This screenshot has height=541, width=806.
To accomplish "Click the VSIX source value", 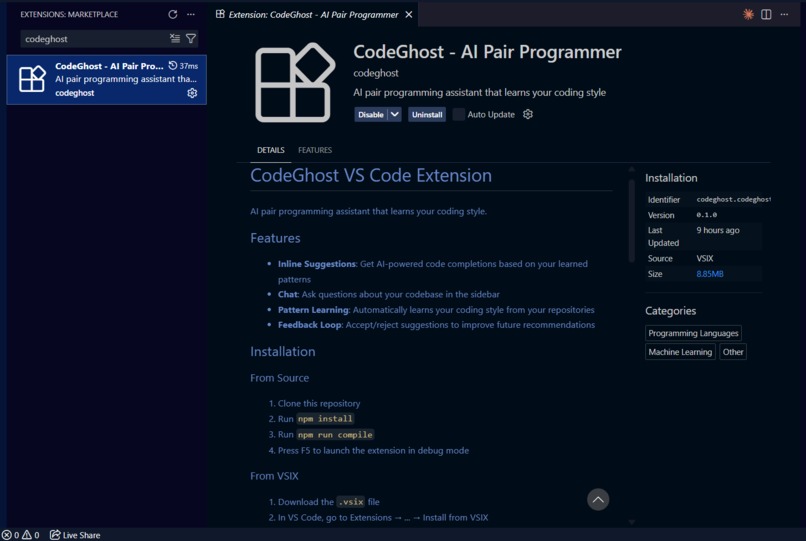I will click(x=705, y=259).
